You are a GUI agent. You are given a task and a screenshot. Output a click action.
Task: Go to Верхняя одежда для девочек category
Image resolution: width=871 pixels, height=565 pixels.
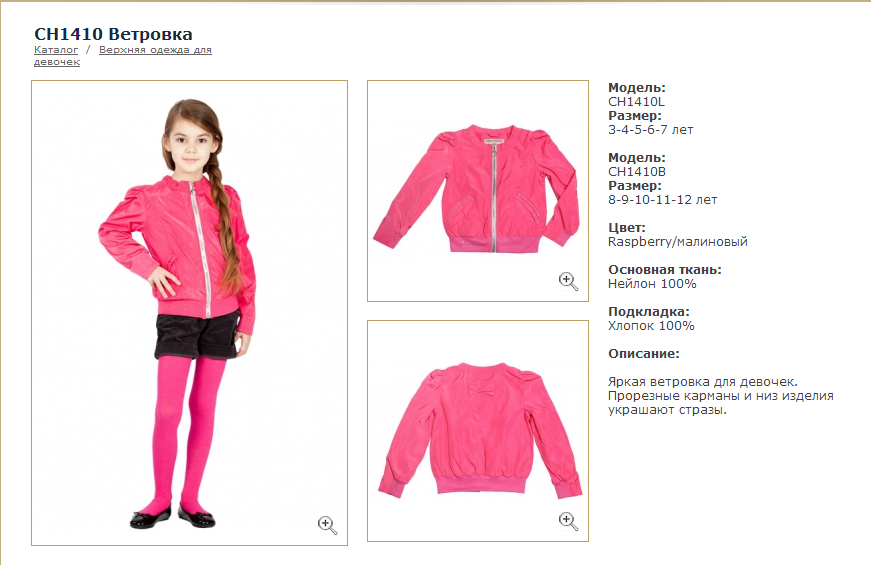(x=123, y=56)
